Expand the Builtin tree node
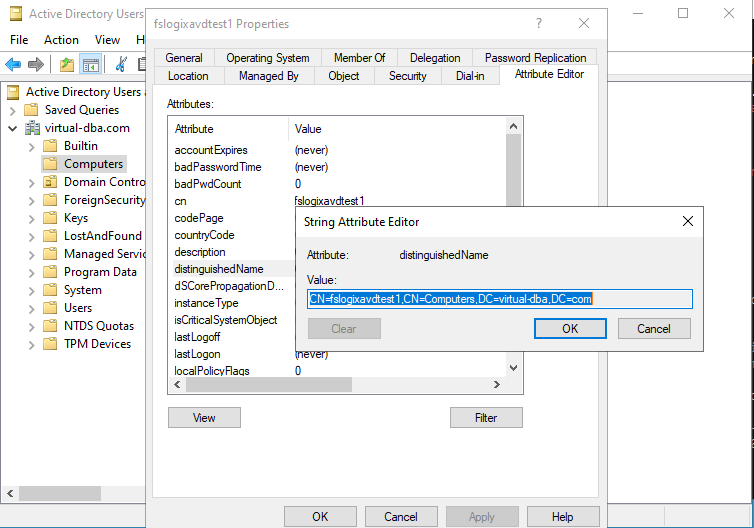This screenshot has width=754, height=528. pyautogui.click(x=31, y=146)
